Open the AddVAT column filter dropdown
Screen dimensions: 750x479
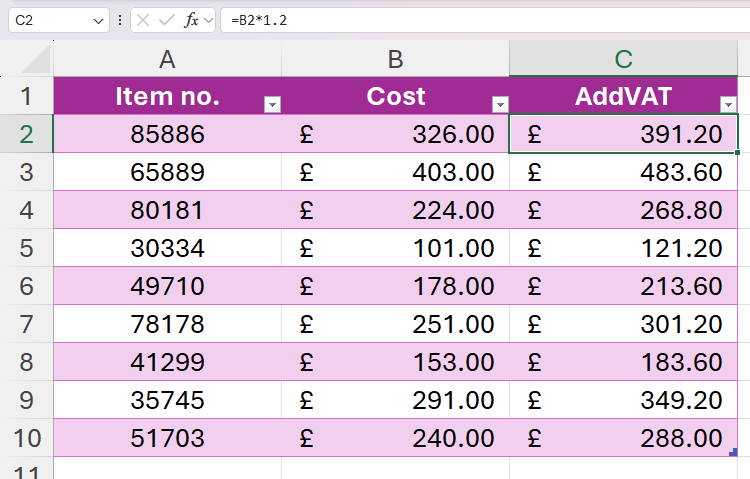pyautogui.click(x=727, y=104)
